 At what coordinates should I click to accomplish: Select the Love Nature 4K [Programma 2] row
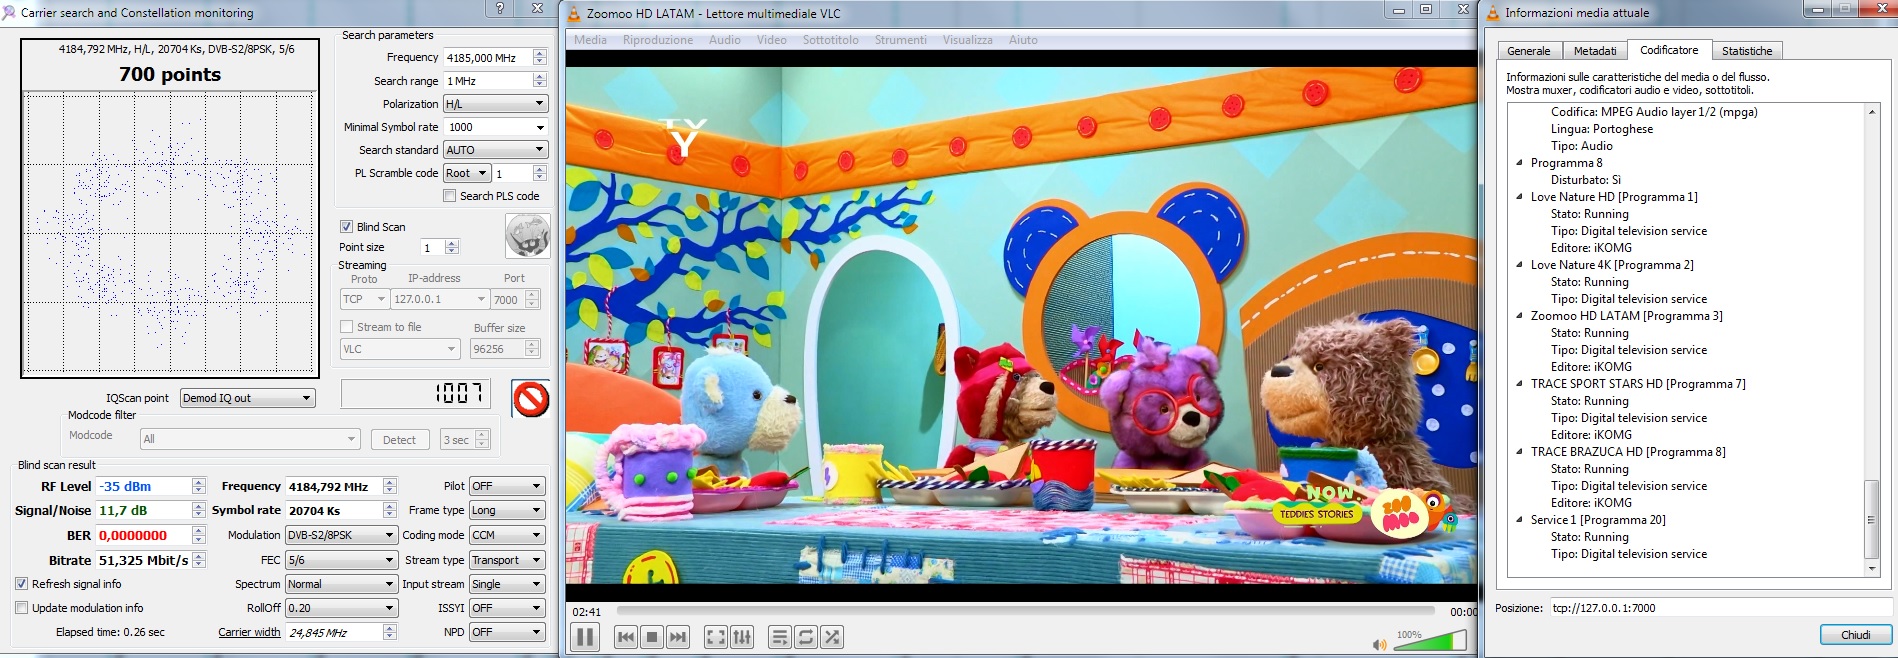coord(1612,265)
